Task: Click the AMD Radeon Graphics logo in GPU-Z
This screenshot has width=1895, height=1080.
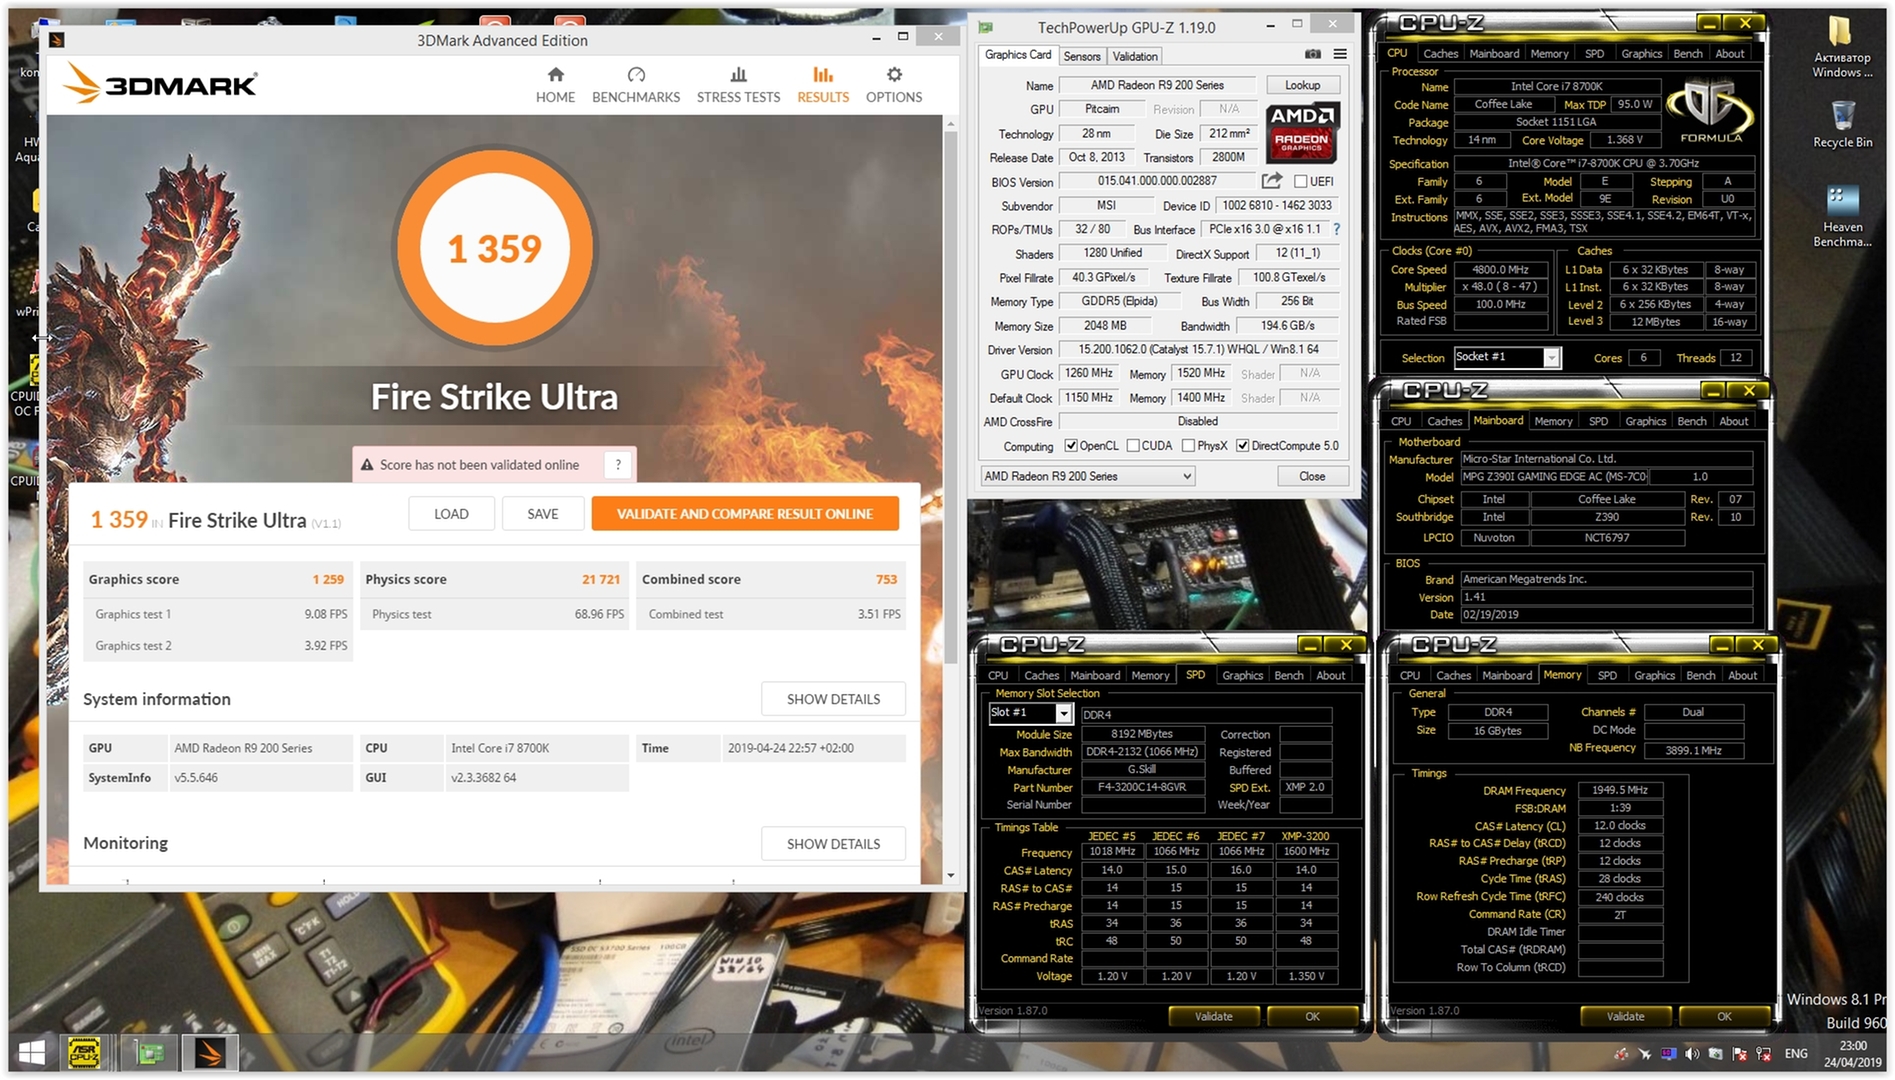Action: pyautogui.click(x=1302, y=133)
